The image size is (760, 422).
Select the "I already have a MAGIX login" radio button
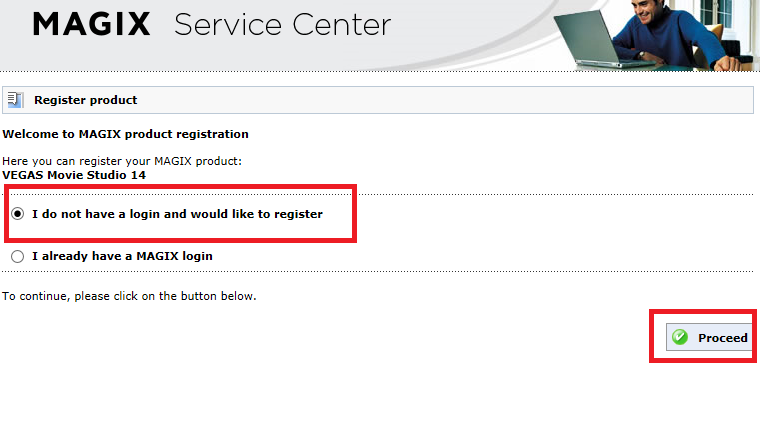tap(17, 256)
